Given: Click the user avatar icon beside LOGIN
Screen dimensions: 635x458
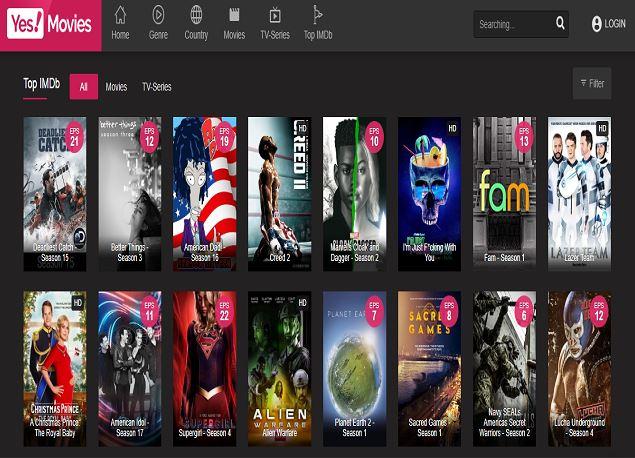Looking at the screenshot, I should pyautogui.click(x=597, y=24).
